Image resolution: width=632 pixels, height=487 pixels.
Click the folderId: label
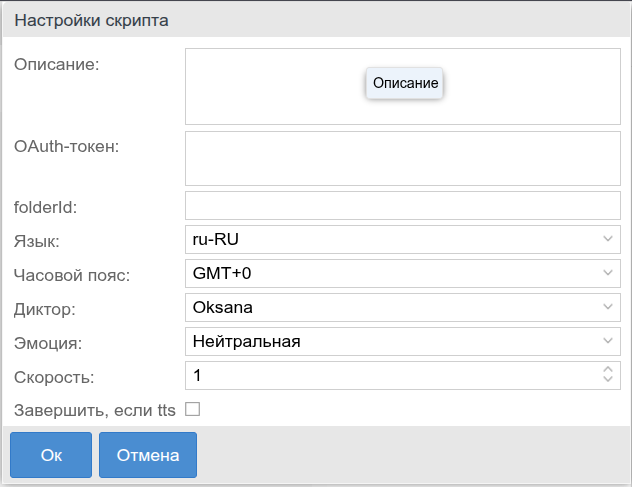(46, 207)
